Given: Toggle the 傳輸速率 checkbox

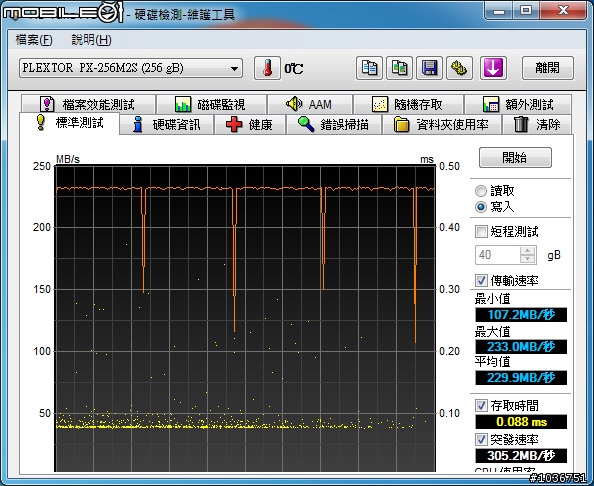Looking at the screenshot, I should (481, 281).
